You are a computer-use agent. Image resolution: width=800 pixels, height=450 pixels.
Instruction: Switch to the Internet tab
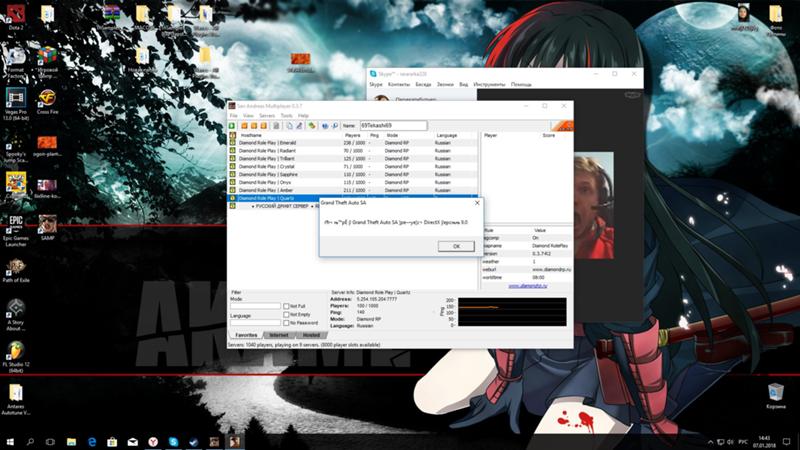pos(279,335)
